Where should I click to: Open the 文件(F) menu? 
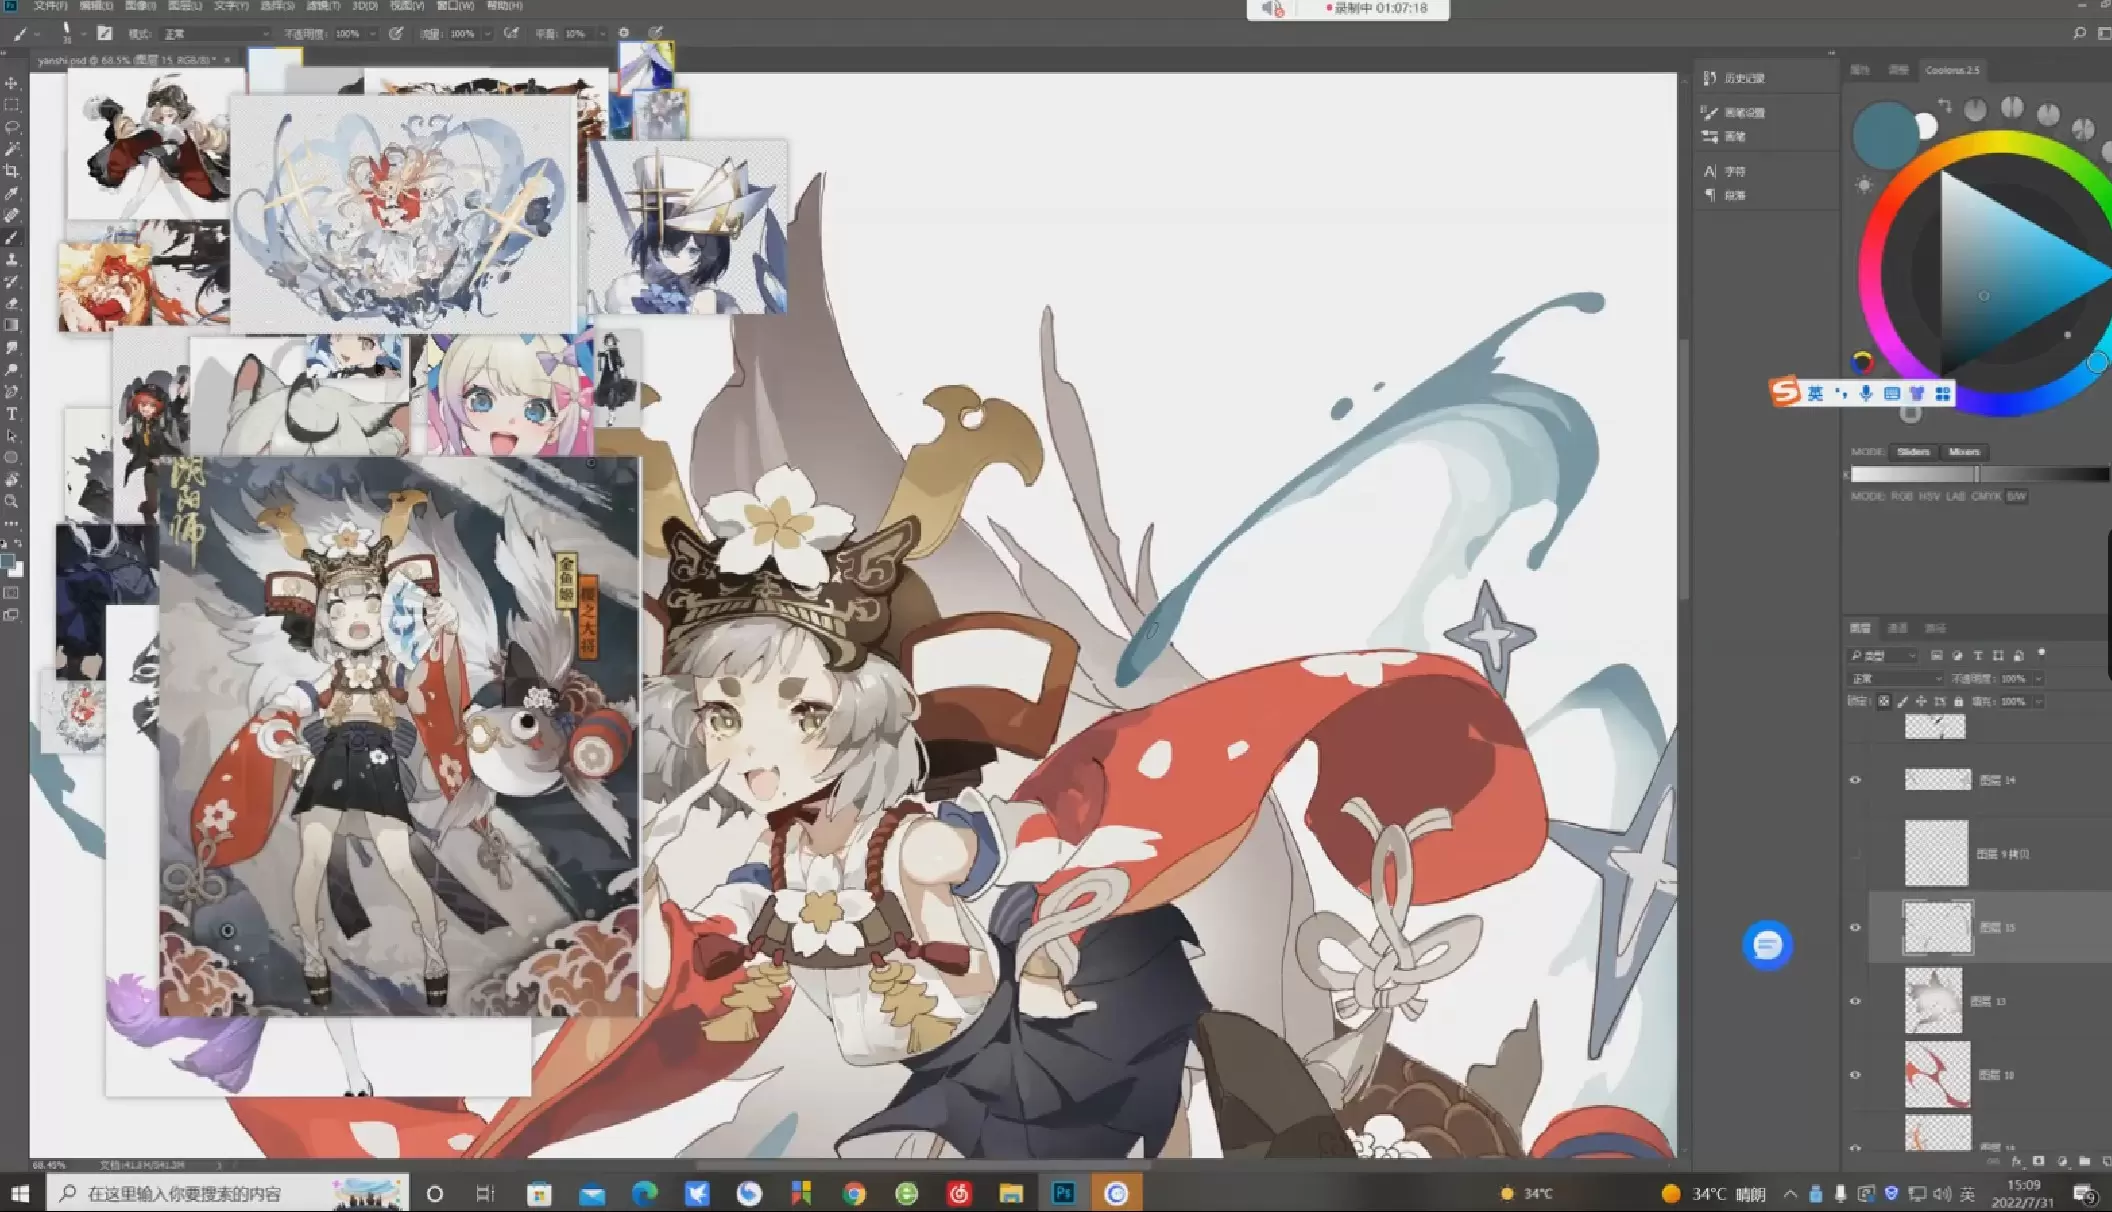50,6
